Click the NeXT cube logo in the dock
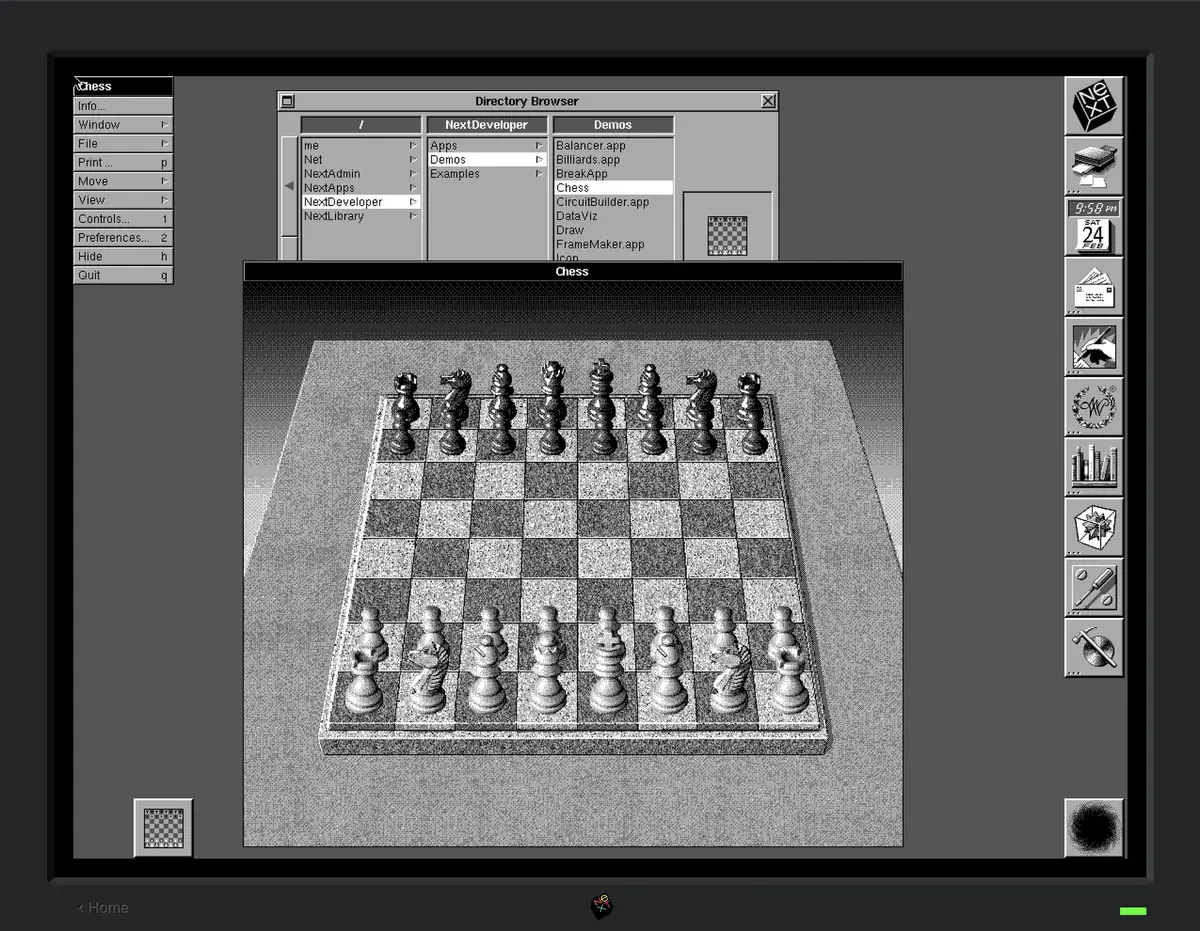Viewport: 1200px width, 931px height. click(1094, 105)
